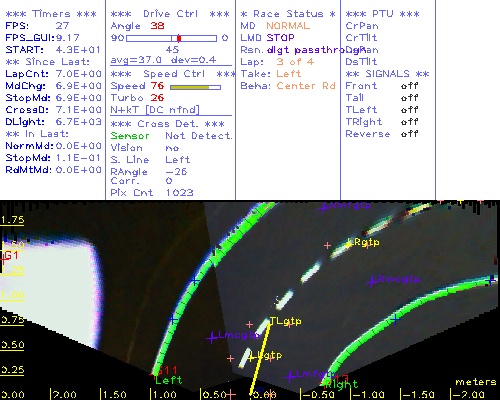Click the 1.75 meter axis label
Screen dimensions: 500x400
(12, 220)
